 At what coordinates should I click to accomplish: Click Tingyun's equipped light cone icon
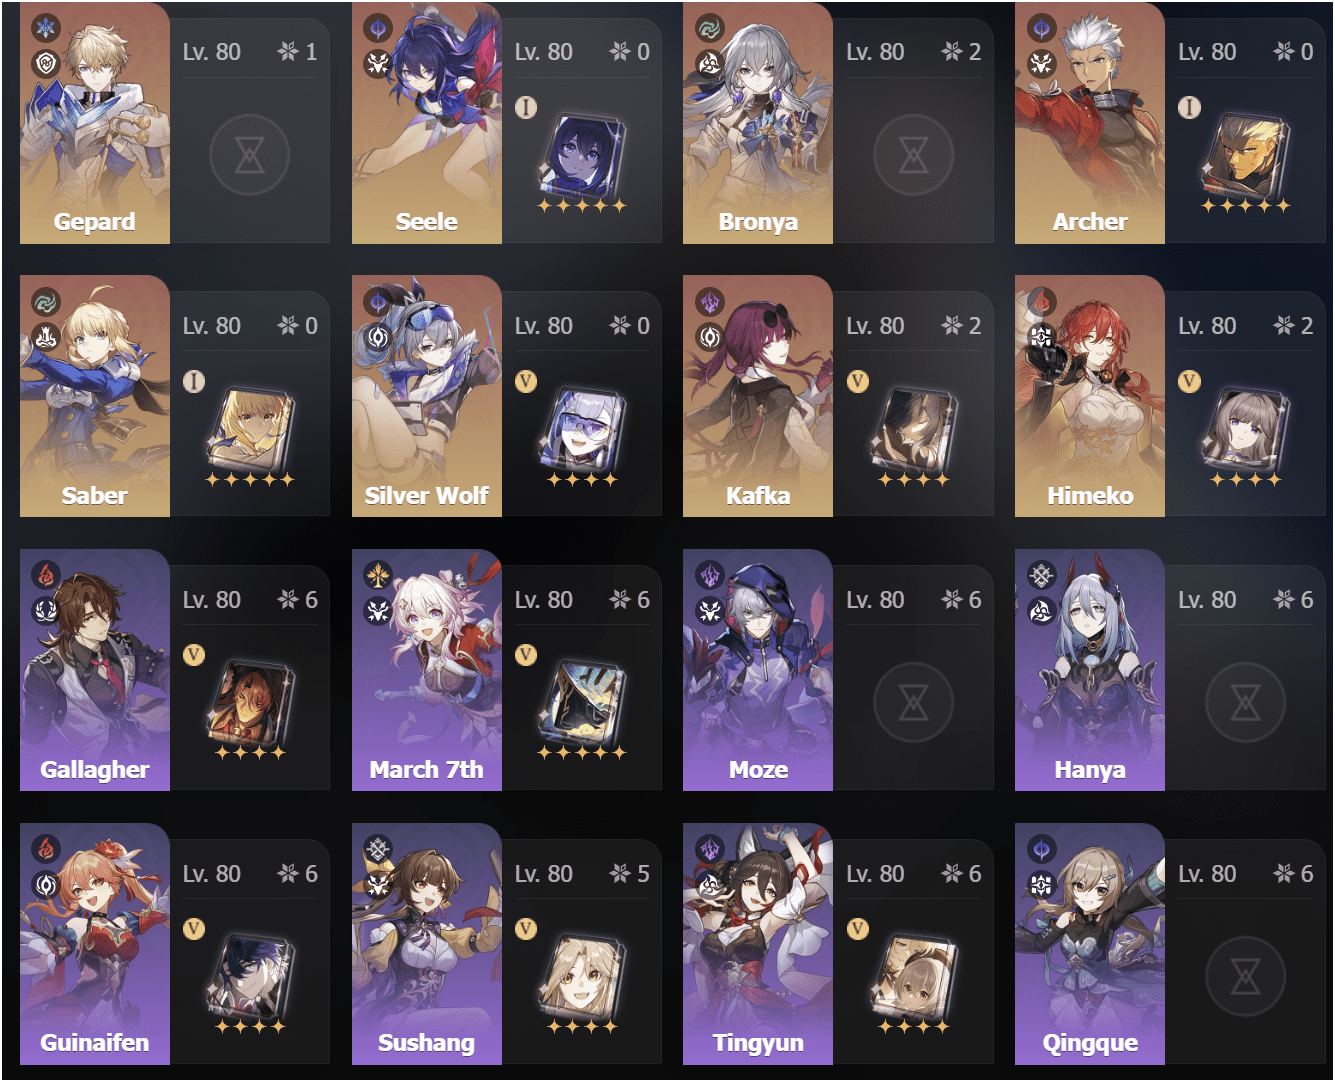tap(914, 977)
